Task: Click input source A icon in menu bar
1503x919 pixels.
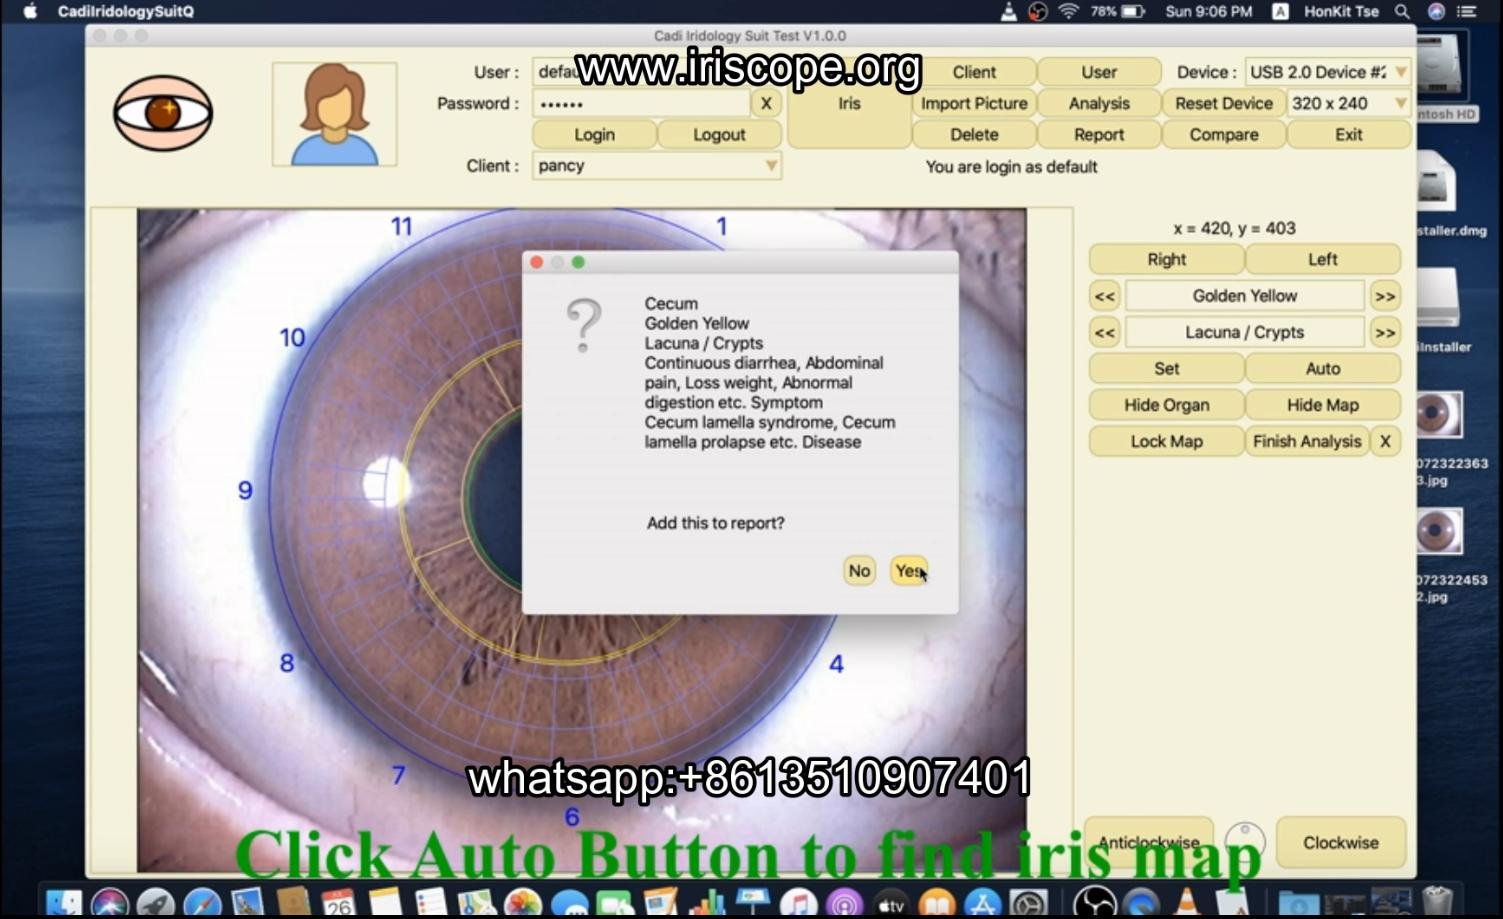Action: 1280,12
